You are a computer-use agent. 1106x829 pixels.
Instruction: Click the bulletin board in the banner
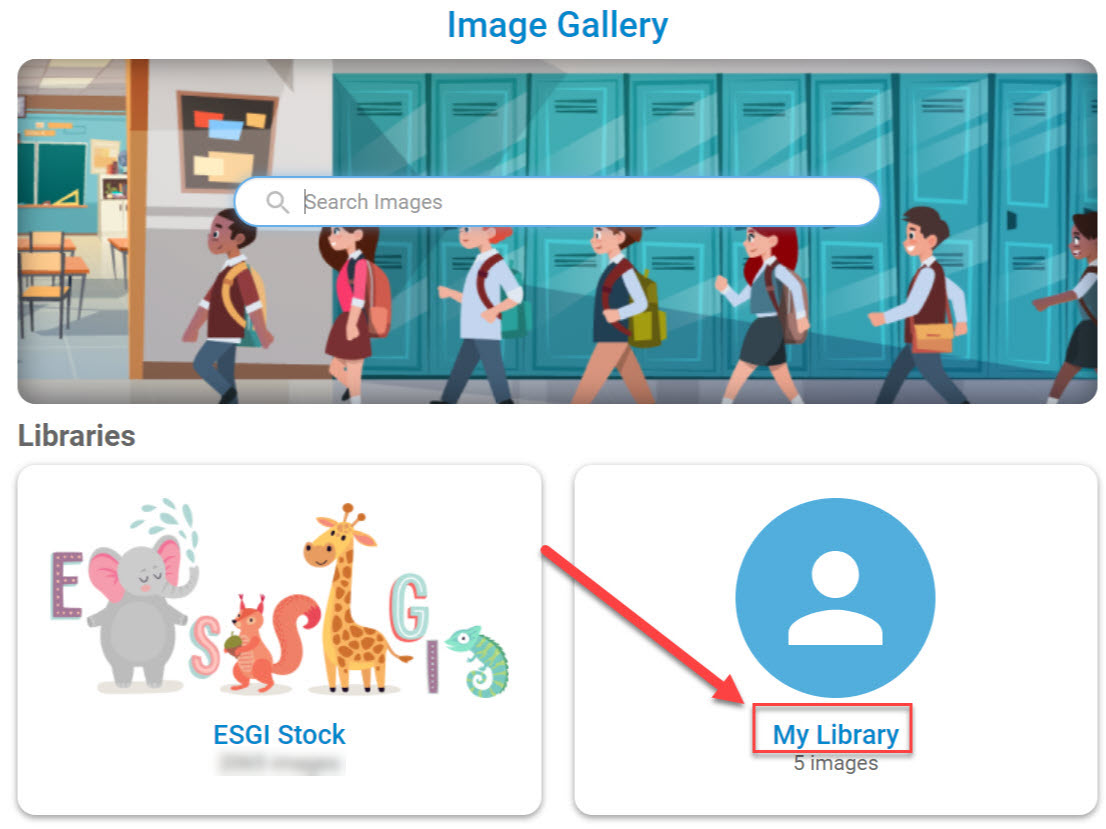click(x=226, y=143)
